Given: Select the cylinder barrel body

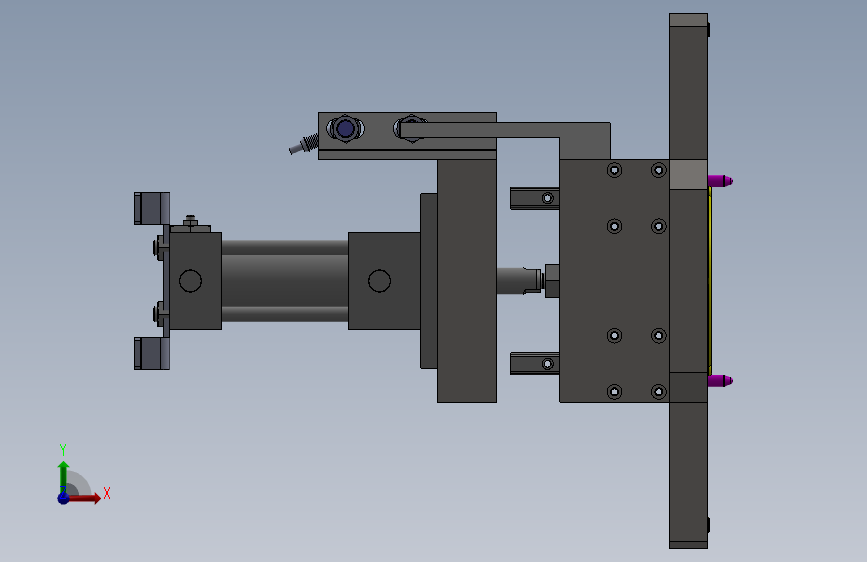Looking at the screenshot, I should [x=285, y=281].
